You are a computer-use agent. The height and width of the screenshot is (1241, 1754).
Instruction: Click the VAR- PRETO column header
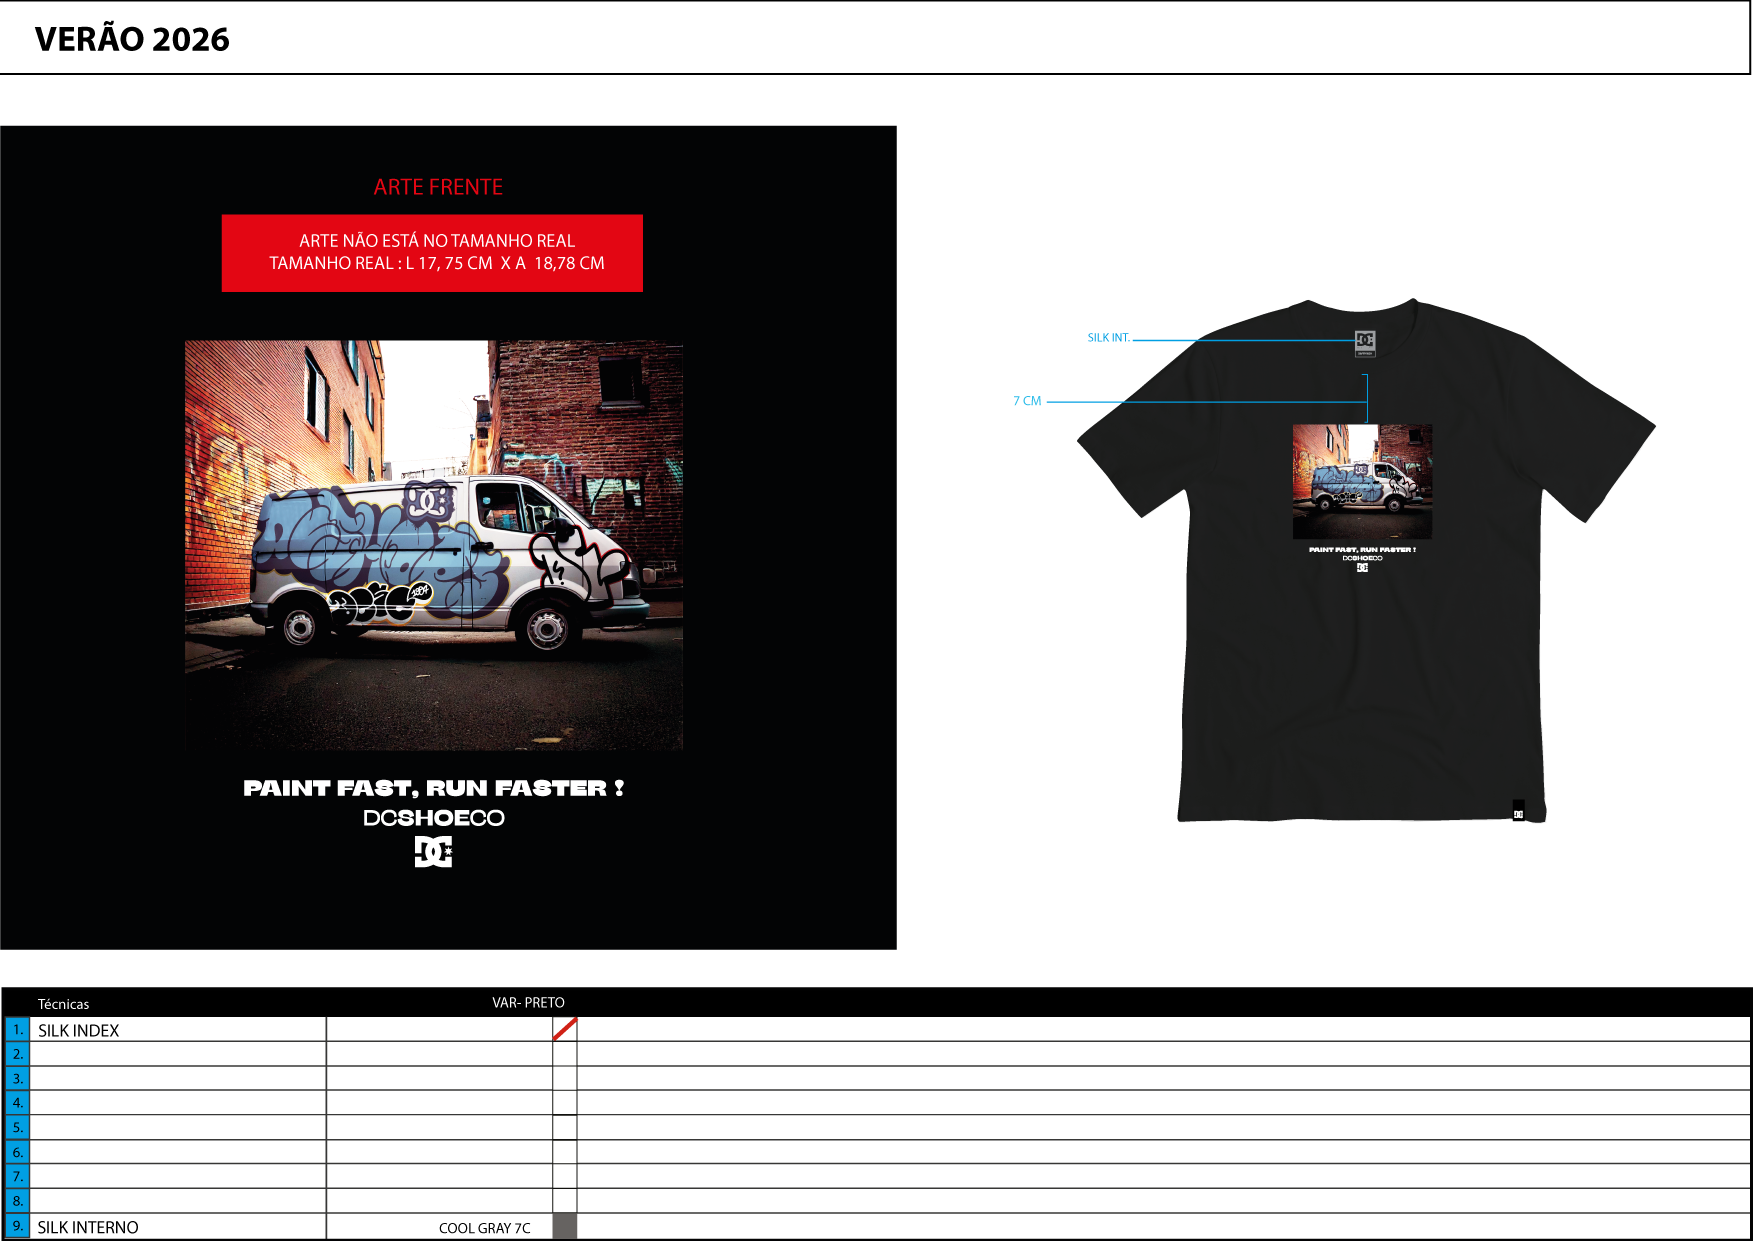(528, 1002)
